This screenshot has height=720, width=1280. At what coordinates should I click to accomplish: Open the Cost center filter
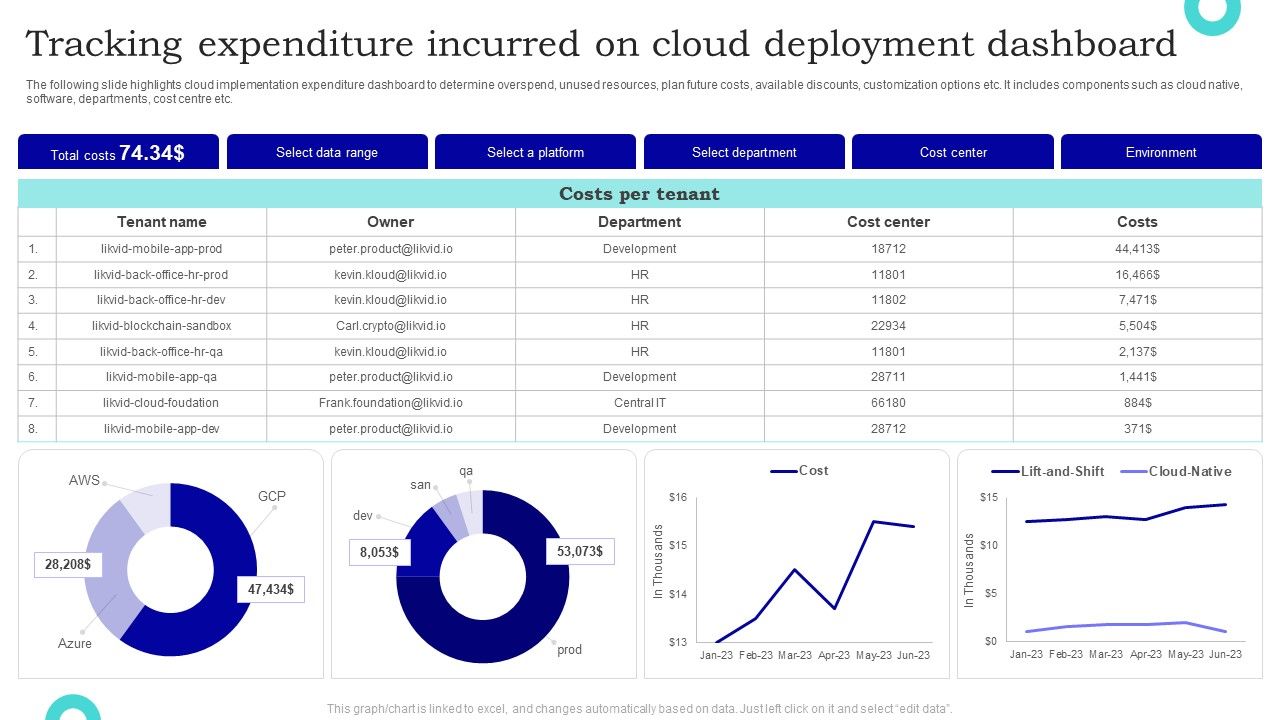pyautogui.click(x=953, y=152)
